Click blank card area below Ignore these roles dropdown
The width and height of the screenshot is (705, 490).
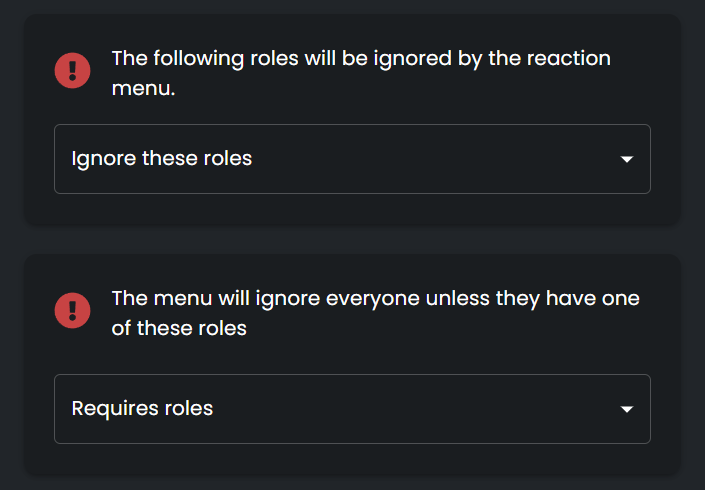(352, 209)
